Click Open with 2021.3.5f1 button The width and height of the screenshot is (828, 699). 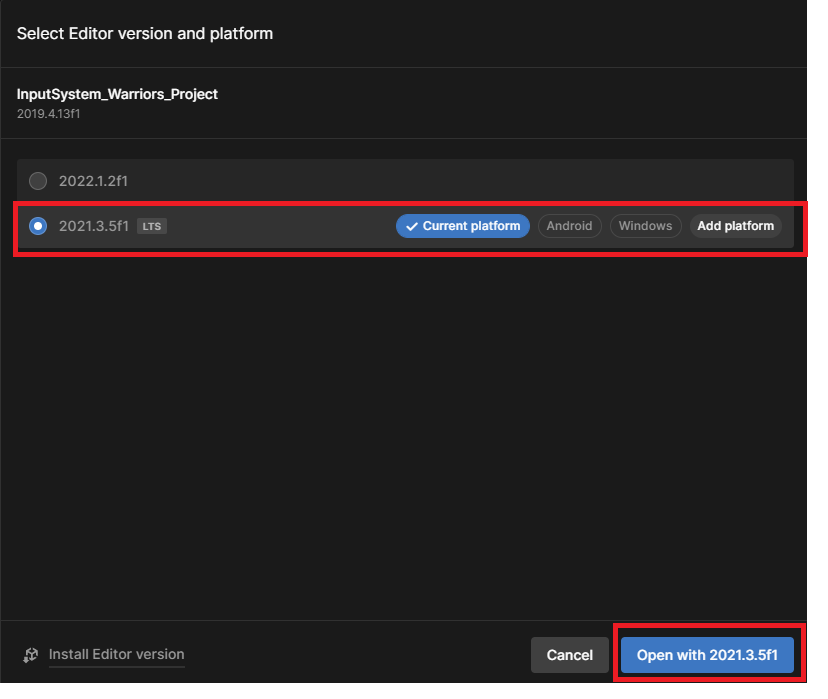pyautogui.click(x=707, y=655)
